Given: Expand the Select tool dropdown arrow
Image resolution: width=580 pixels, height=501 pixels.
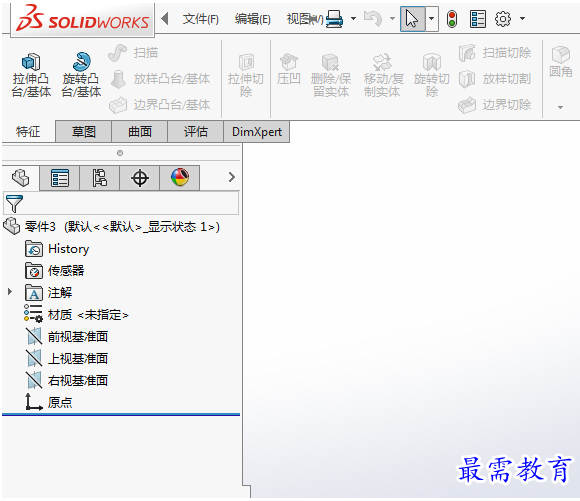Looking at the screenshot, I should 432,19.
